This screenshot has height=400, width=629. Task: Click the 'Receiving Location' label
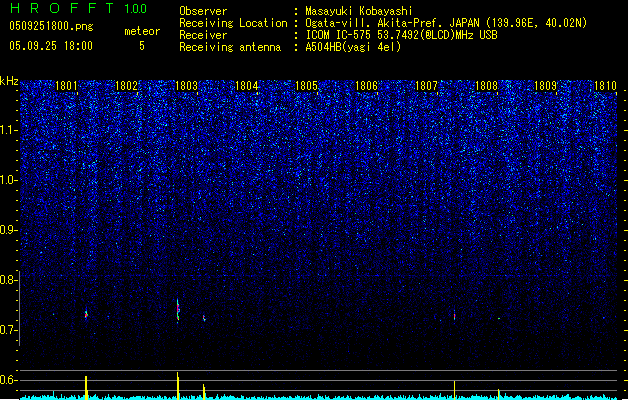[233, 23]
